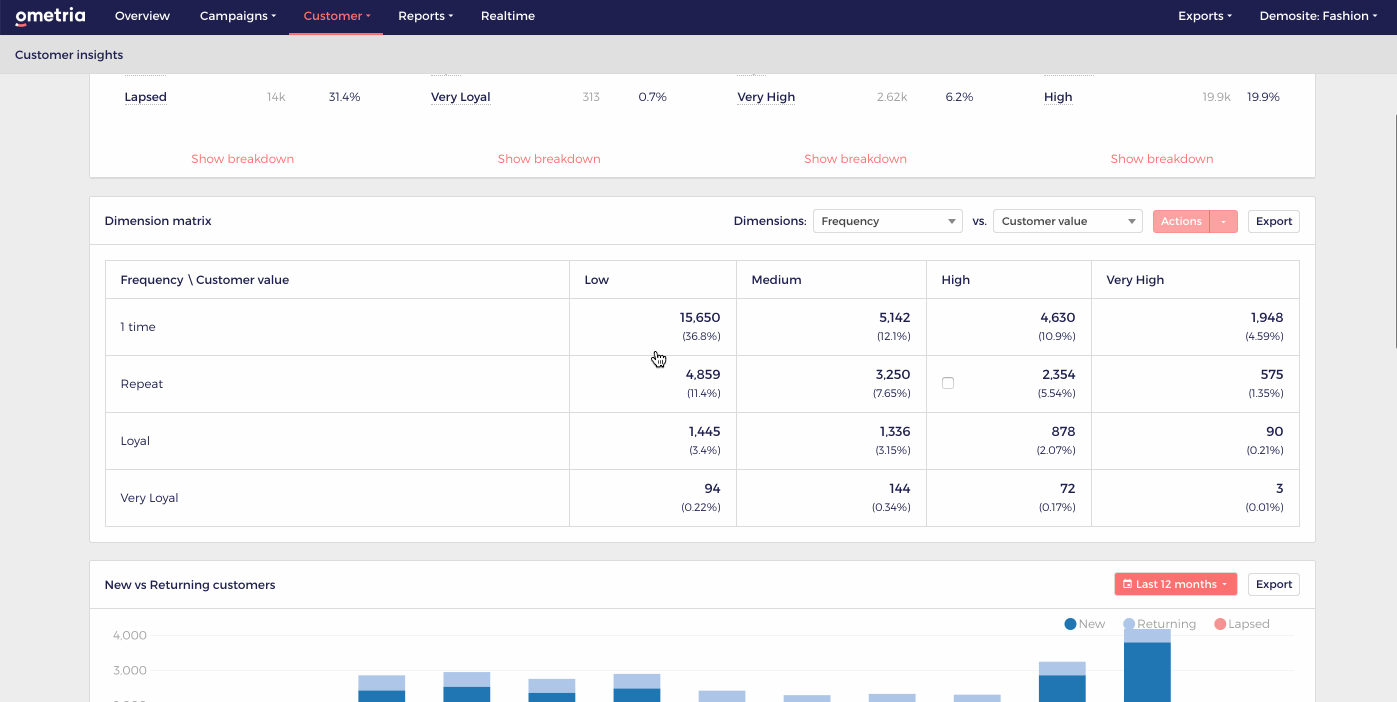
Task: Select the 5,142 cell for 1 time Medium
Action: [x=831, y=327]
